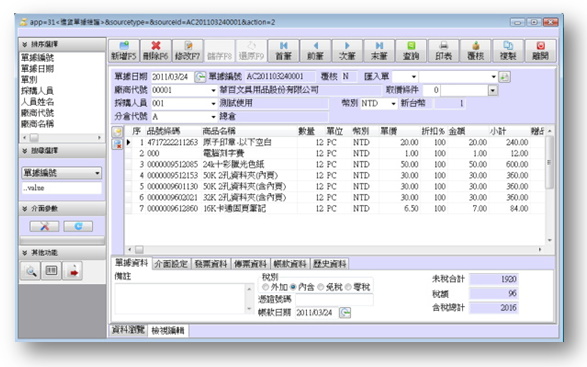The width and height of the screenshot is (587, 367).
Task: Click the grid vertical scrollbar
Action: [549, 185]
